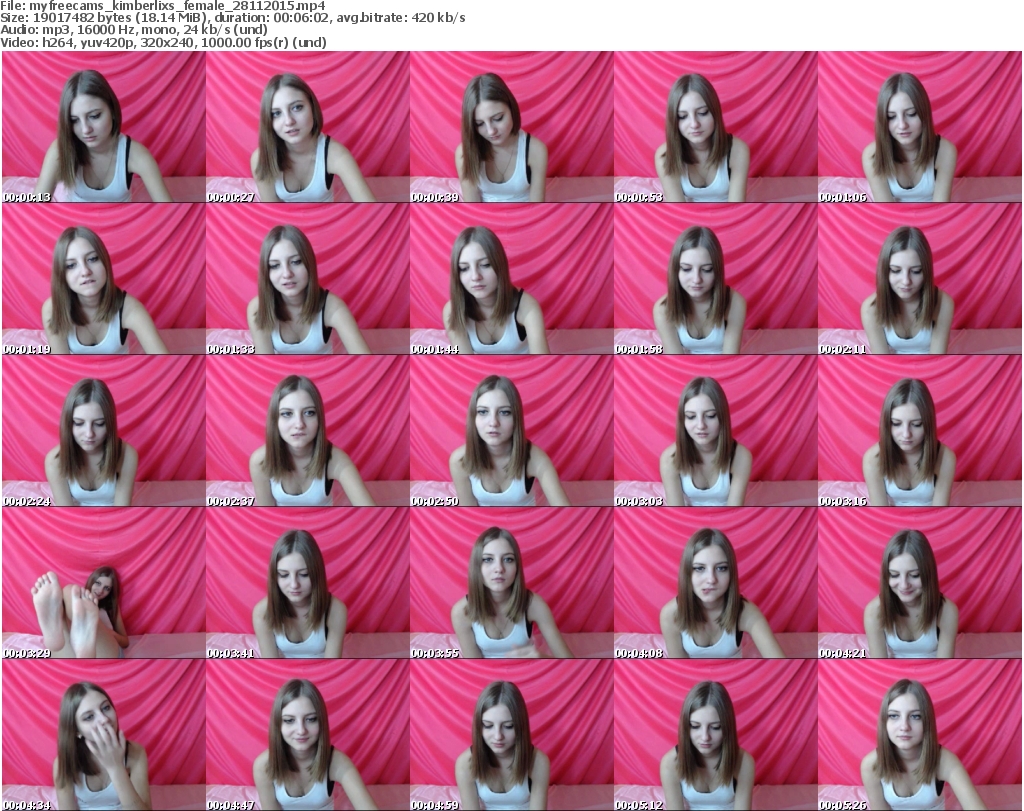Click the Size line showing 18.14 MiB
The height and width of the screenshot is (811, 1024).
click(x=232, y=18)
